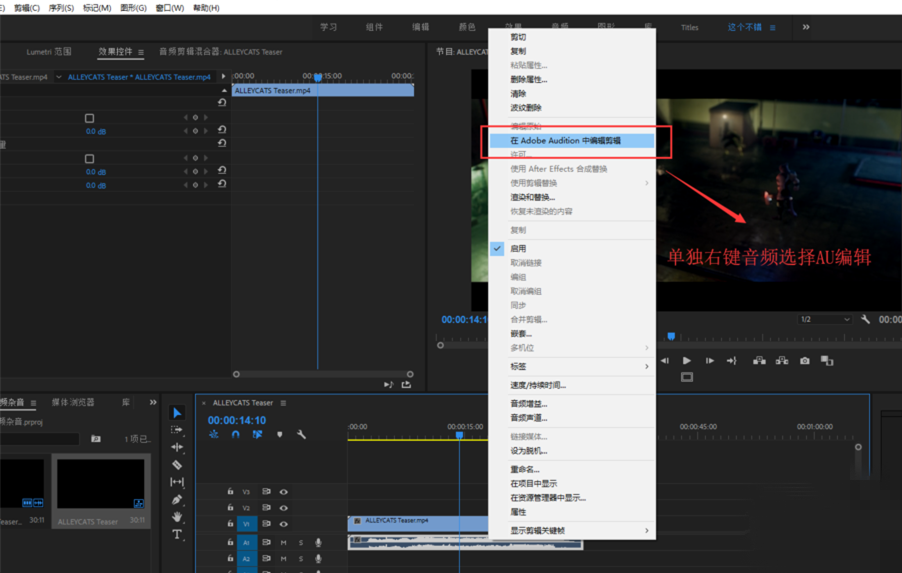
Task: Activate the Type (T) tool
Action: [177, 535]
